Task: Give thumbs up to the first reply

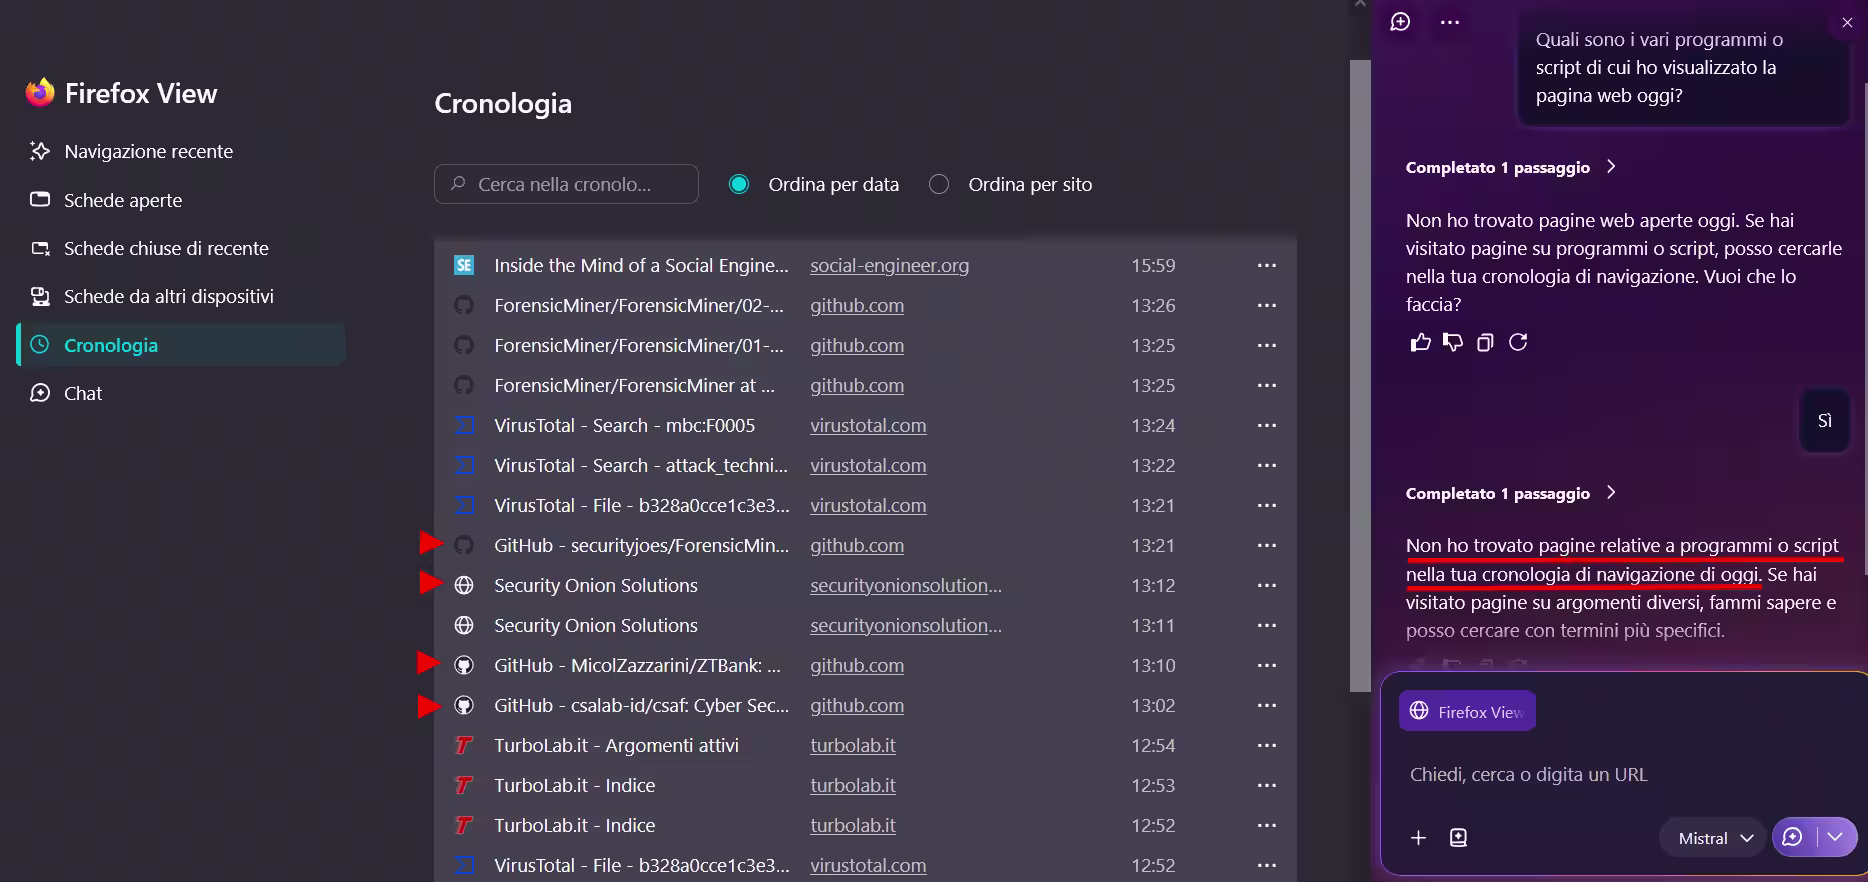Action: point(1420,343)
